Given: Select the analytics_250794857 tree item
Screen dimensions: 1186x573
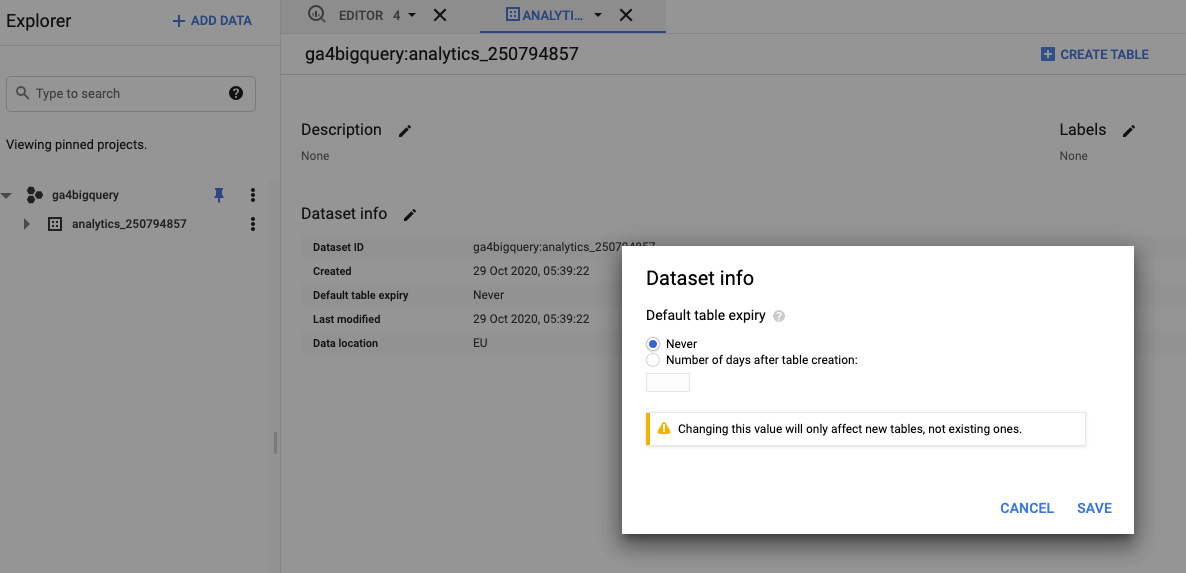Looking at the screenshot, I should pyautogui.click(x=129, y=224).
